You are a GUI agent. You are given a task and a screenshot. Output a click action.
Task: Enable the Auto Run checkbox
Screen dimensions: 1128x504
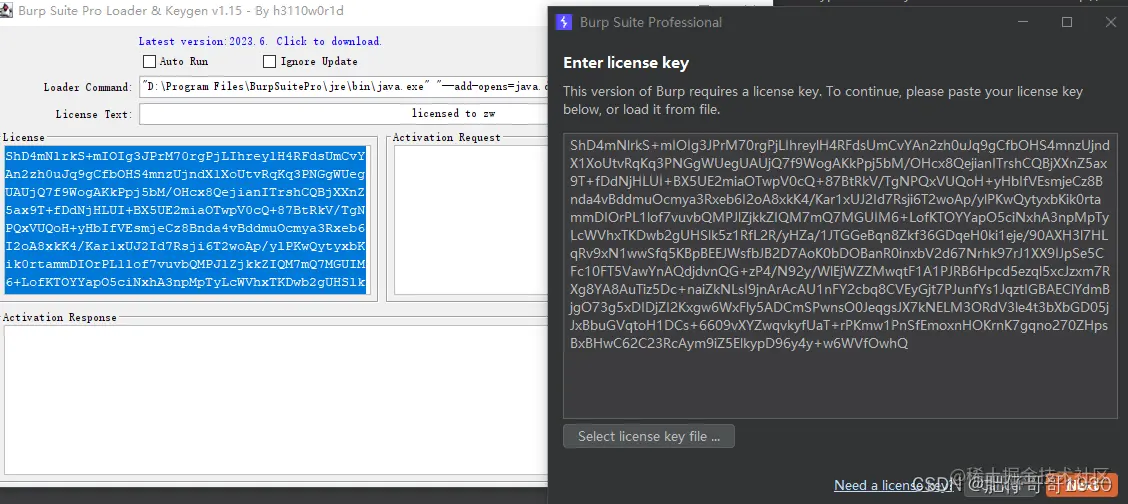[150, 62]
